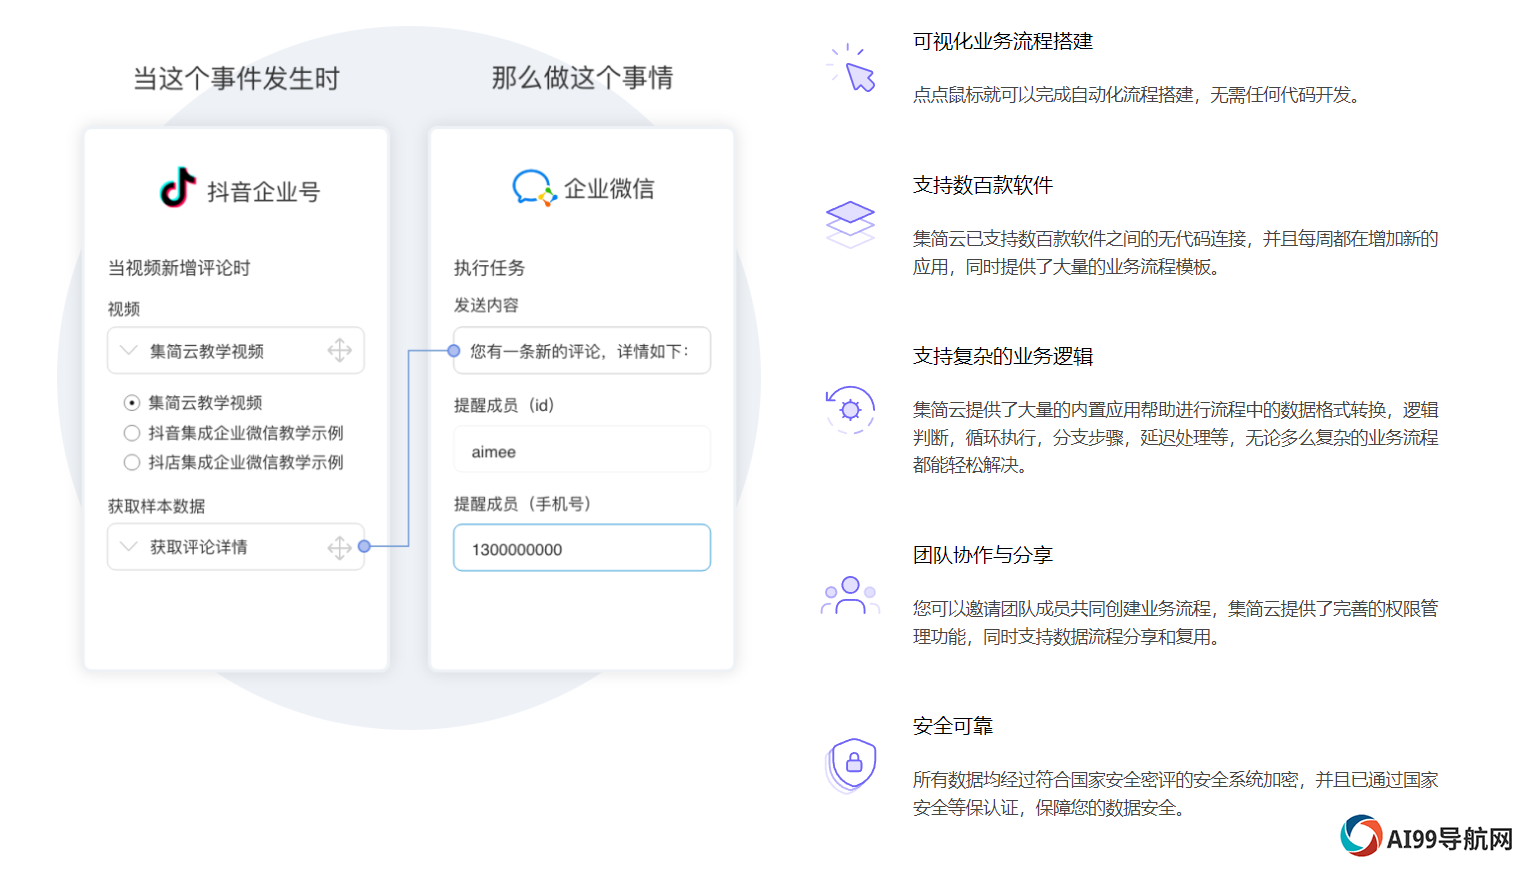Select the 抖音集成企业微信教学示例 radio option

(132, 433)
